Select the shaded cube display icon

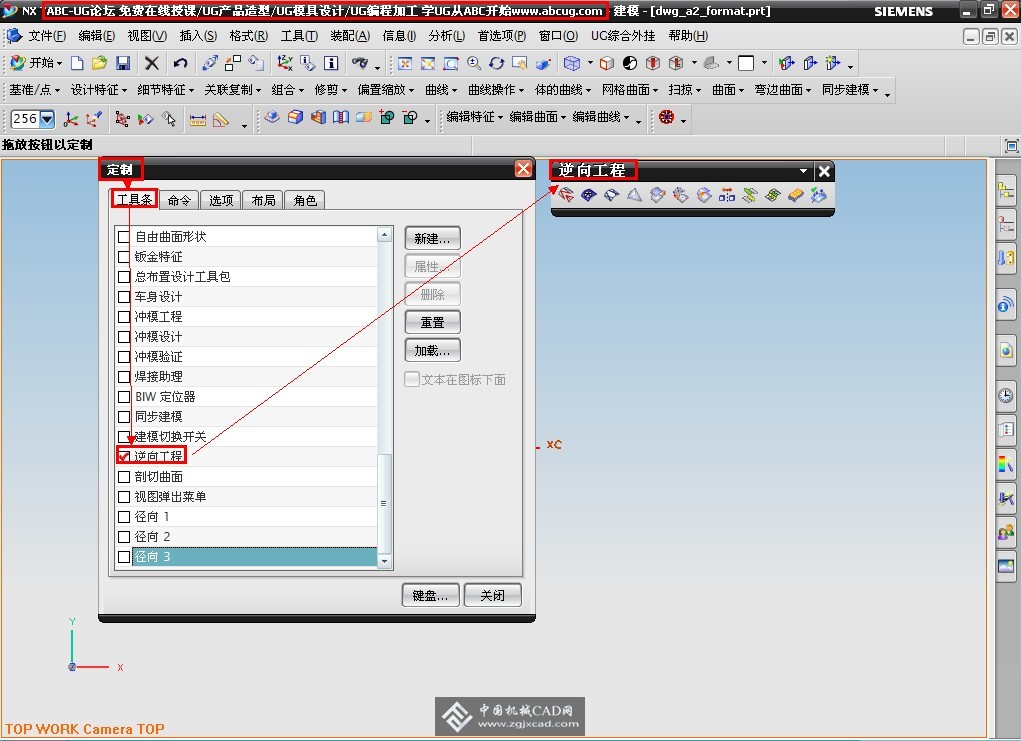pyautogui.click(x=607, y=63)
